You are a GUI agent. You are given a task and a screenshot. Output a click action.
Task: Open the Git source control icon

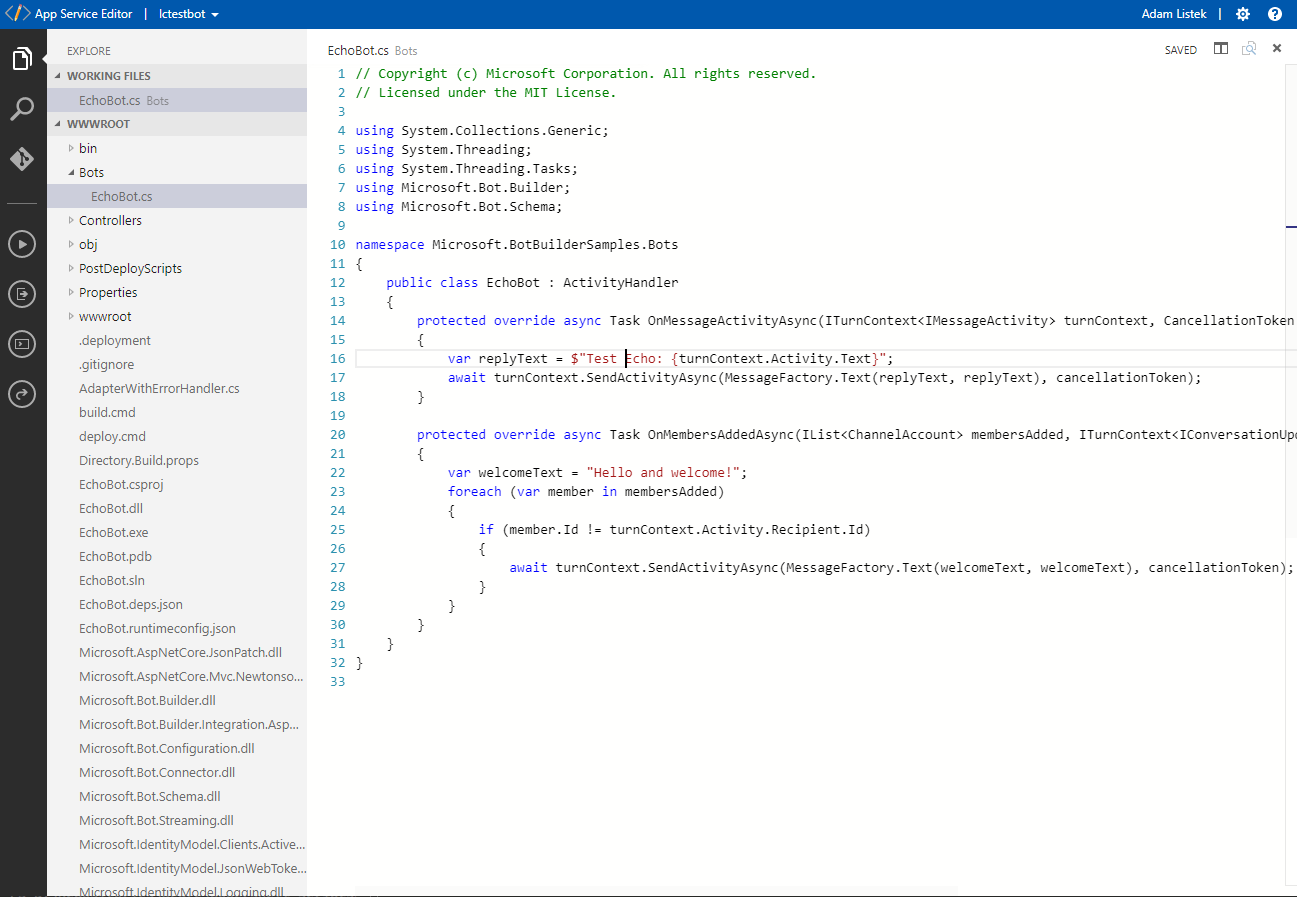pyautogui.click(x=22, y=159)
